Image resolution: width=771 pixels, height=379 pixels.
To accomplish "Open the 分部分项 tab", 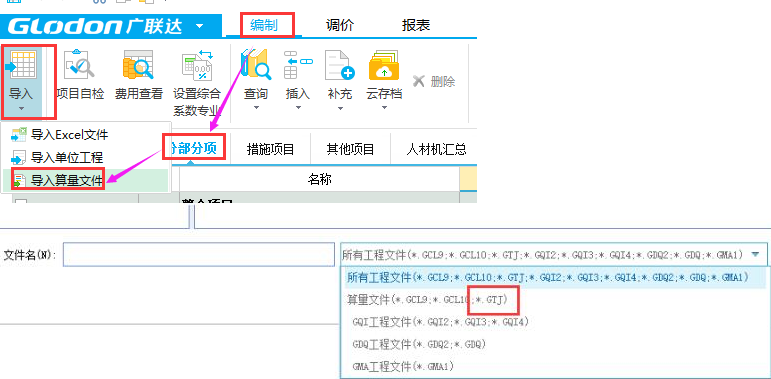I will tap(195, 147).
